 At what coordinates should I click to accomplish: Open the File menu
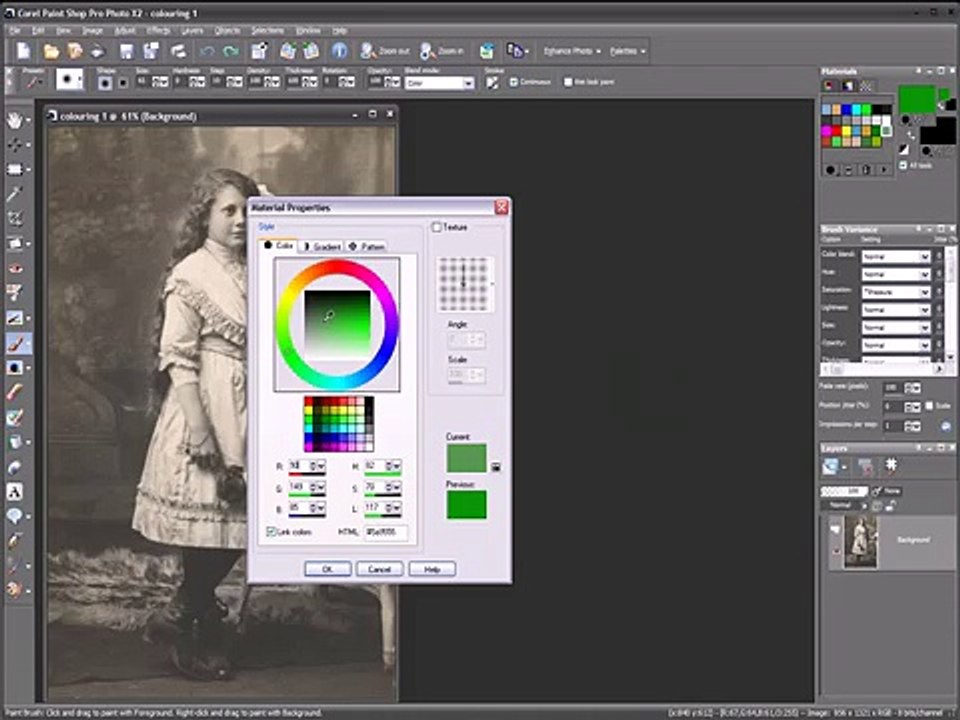click(15, 30)
